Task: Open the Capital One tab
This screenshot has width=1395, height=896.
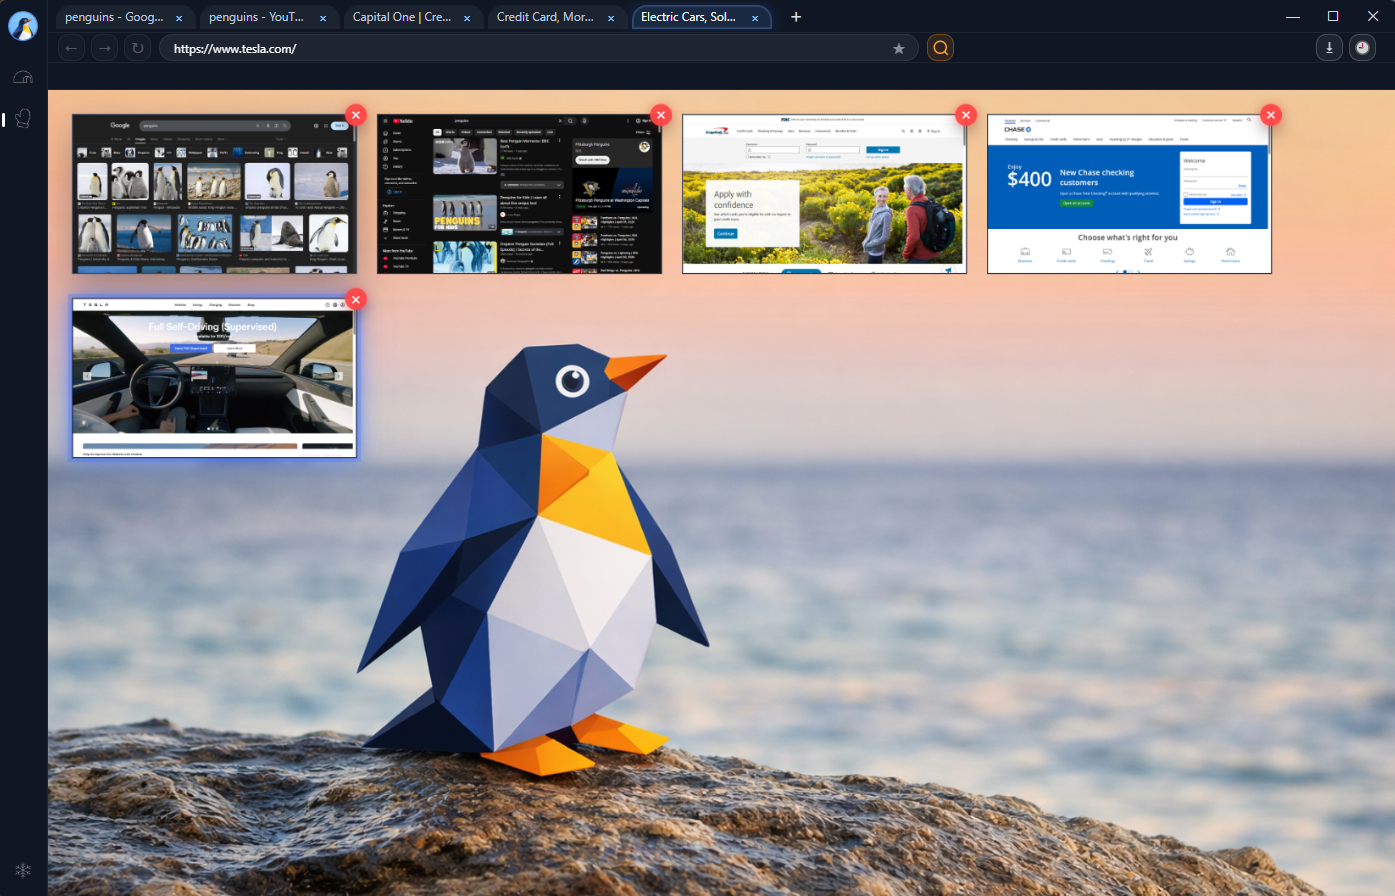Action: (398, 17)
